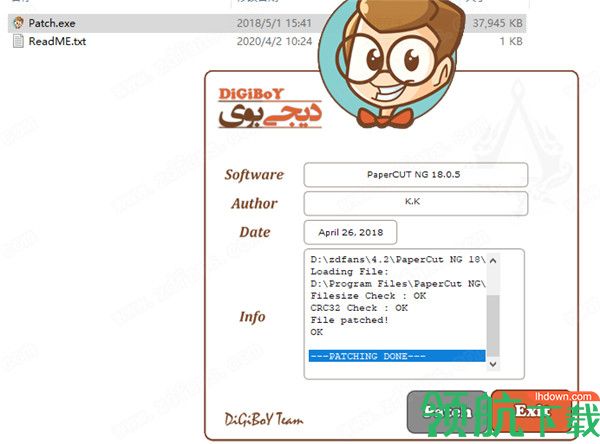Click the D:\zdfans\4.2 path log line

[398, 260]
